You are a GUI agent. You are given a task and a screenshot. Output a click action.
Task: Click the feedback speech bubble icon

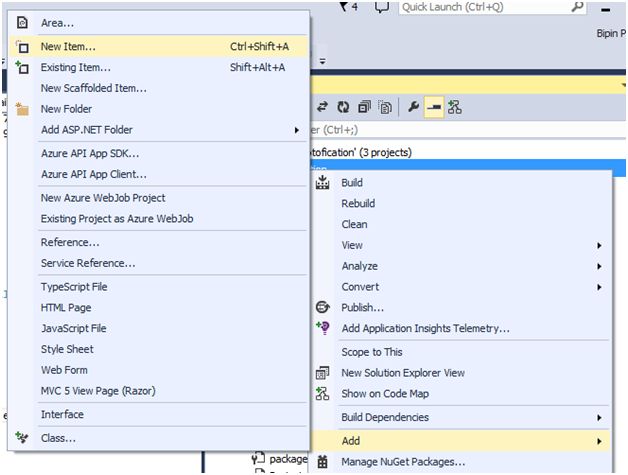[x=382, y=7]
